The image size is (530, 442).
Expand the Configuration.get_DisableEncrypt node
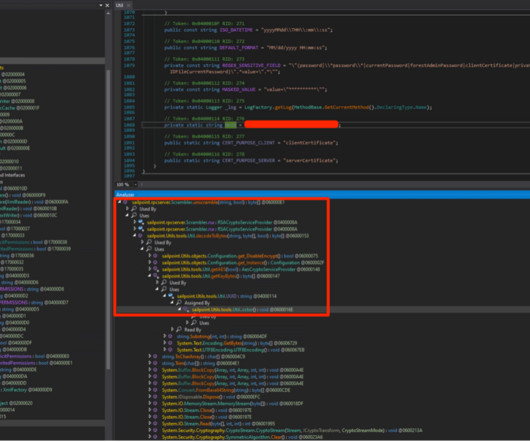[x=150, y=256]
